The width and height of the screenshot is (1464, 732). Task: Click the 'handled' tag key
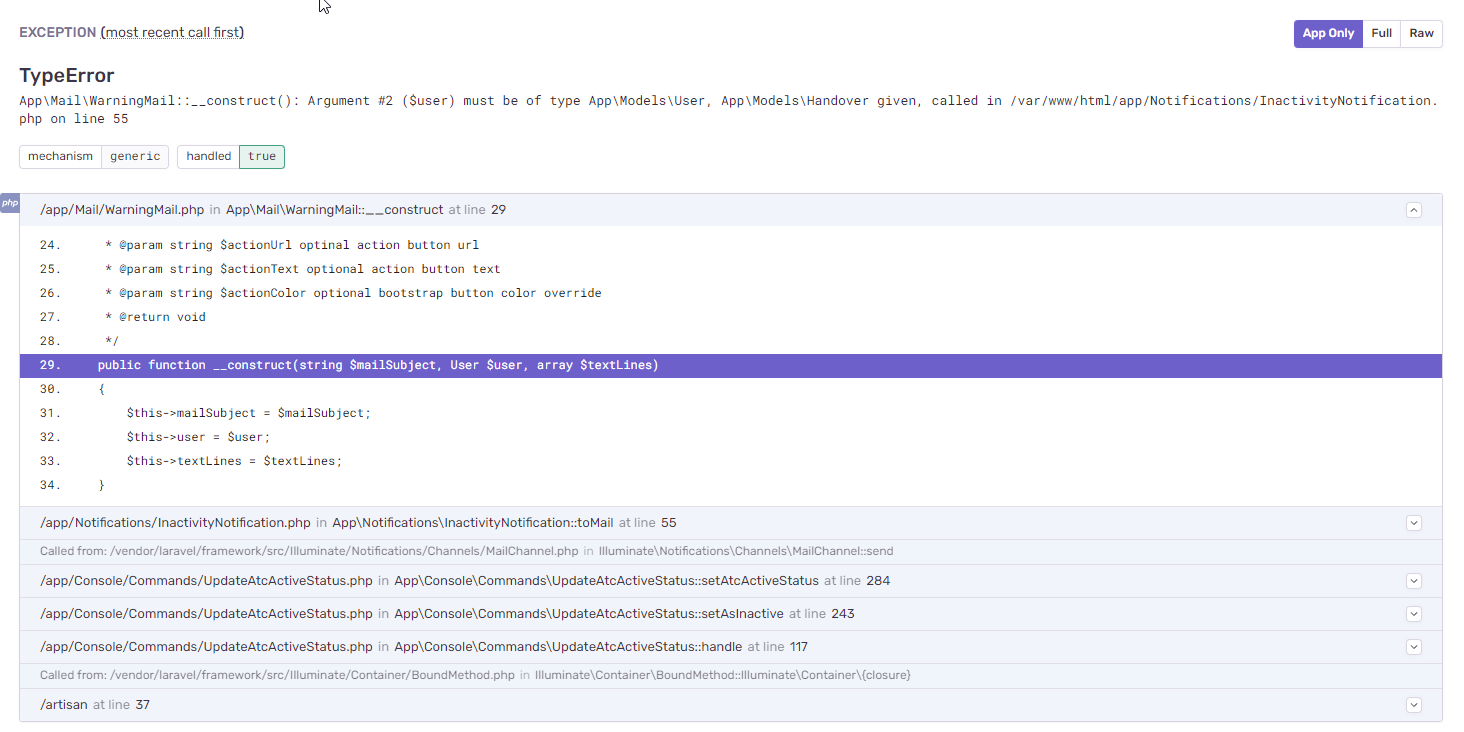[x=208, y=157]
